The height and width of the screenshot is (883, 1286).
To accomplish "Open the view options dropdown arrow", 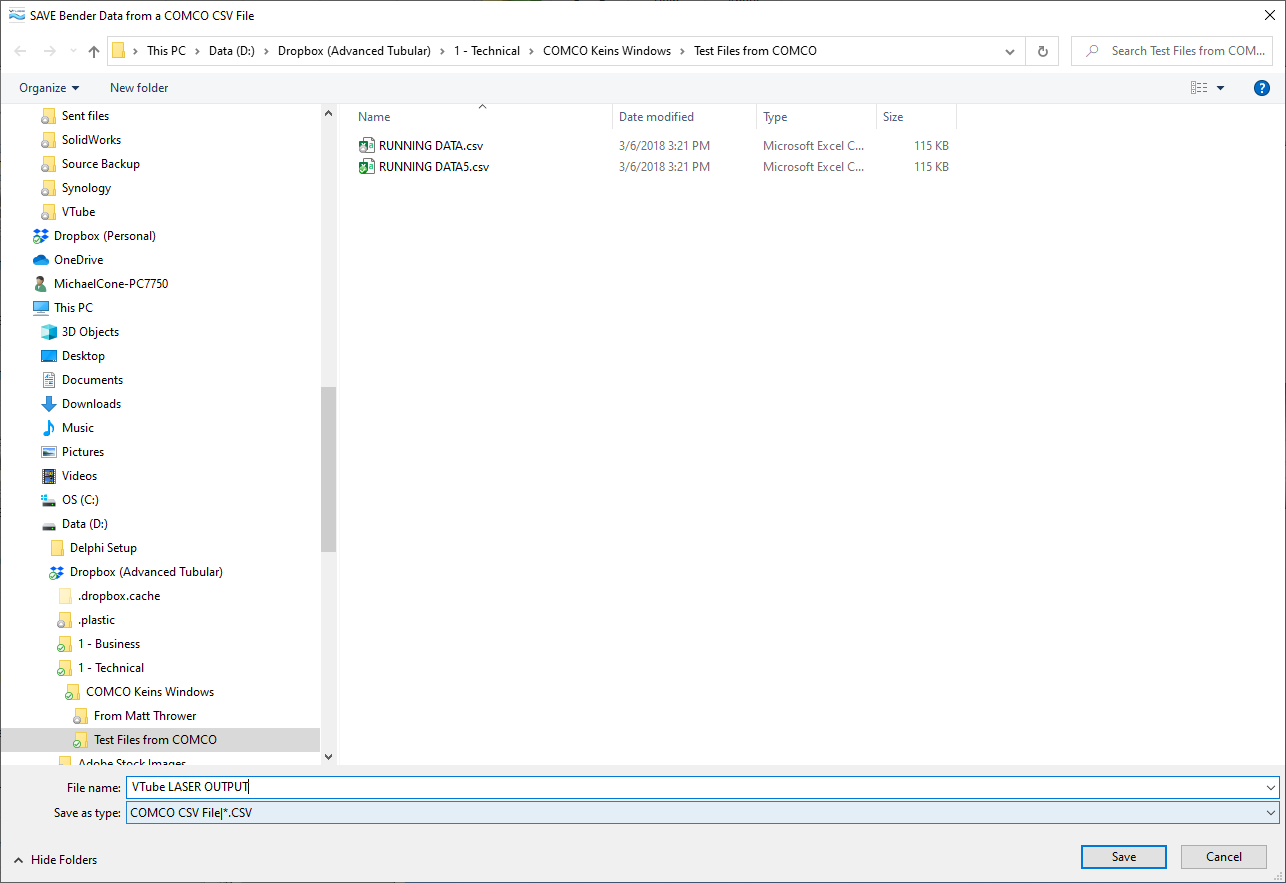I will coord(1221,88).
